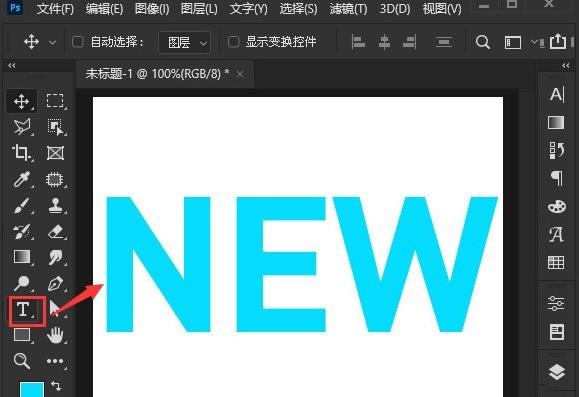Screen dimensions: 579x397
Task: Expand the Move tool preset picker arrow
Action: click(52, 42)
